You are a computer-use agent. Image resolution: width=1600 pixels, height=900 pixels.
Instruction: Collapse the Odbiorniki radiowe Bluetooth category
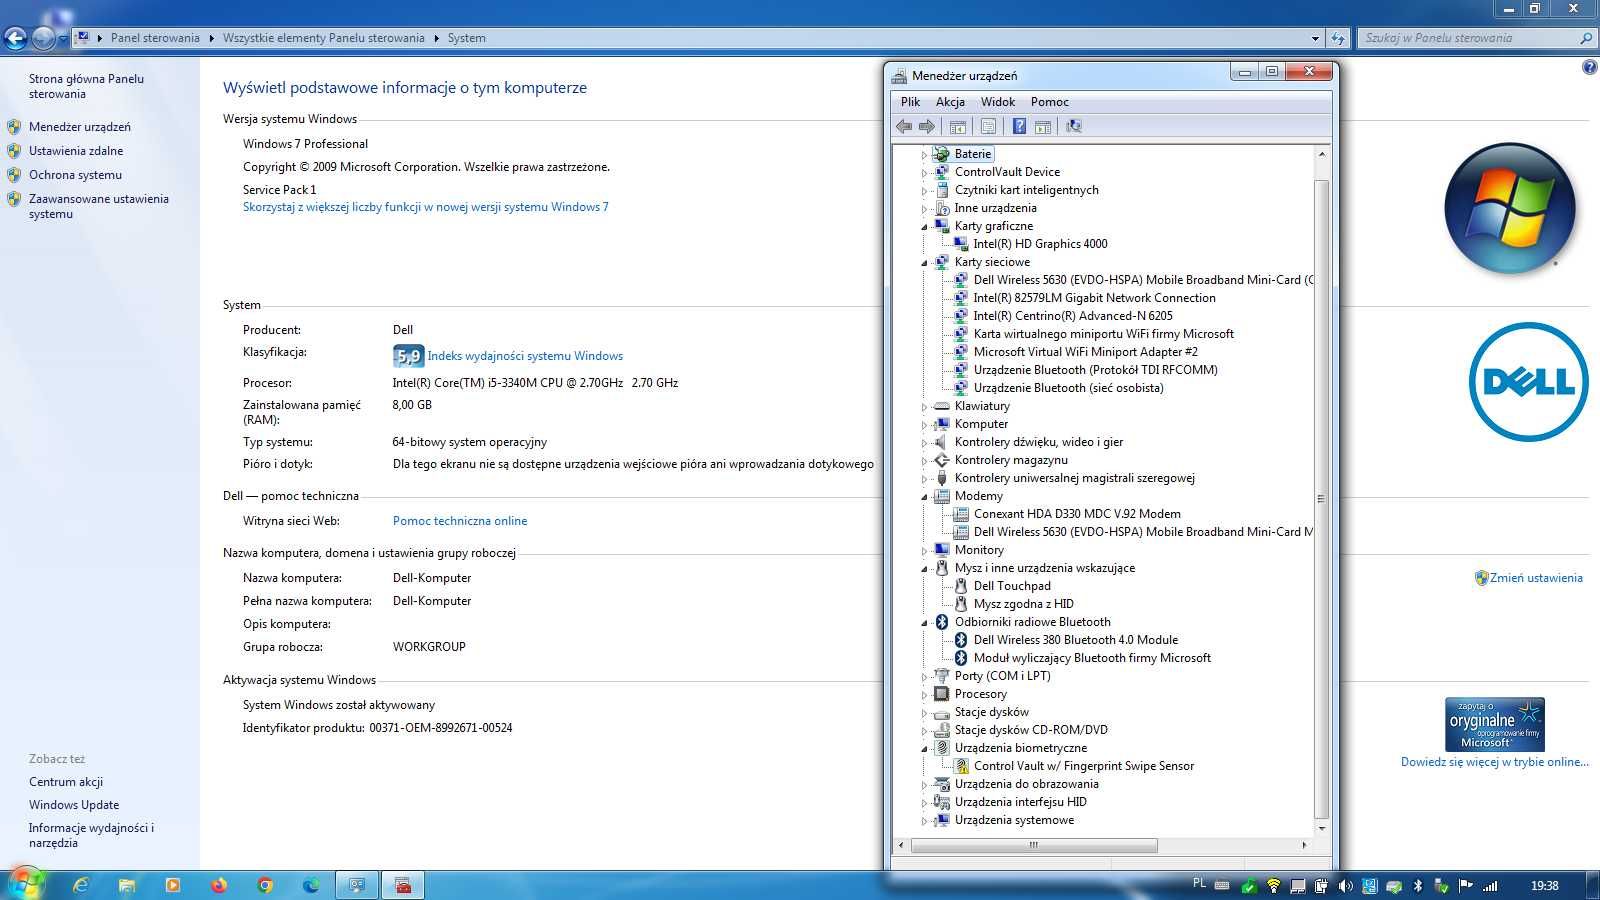(924, 623)
